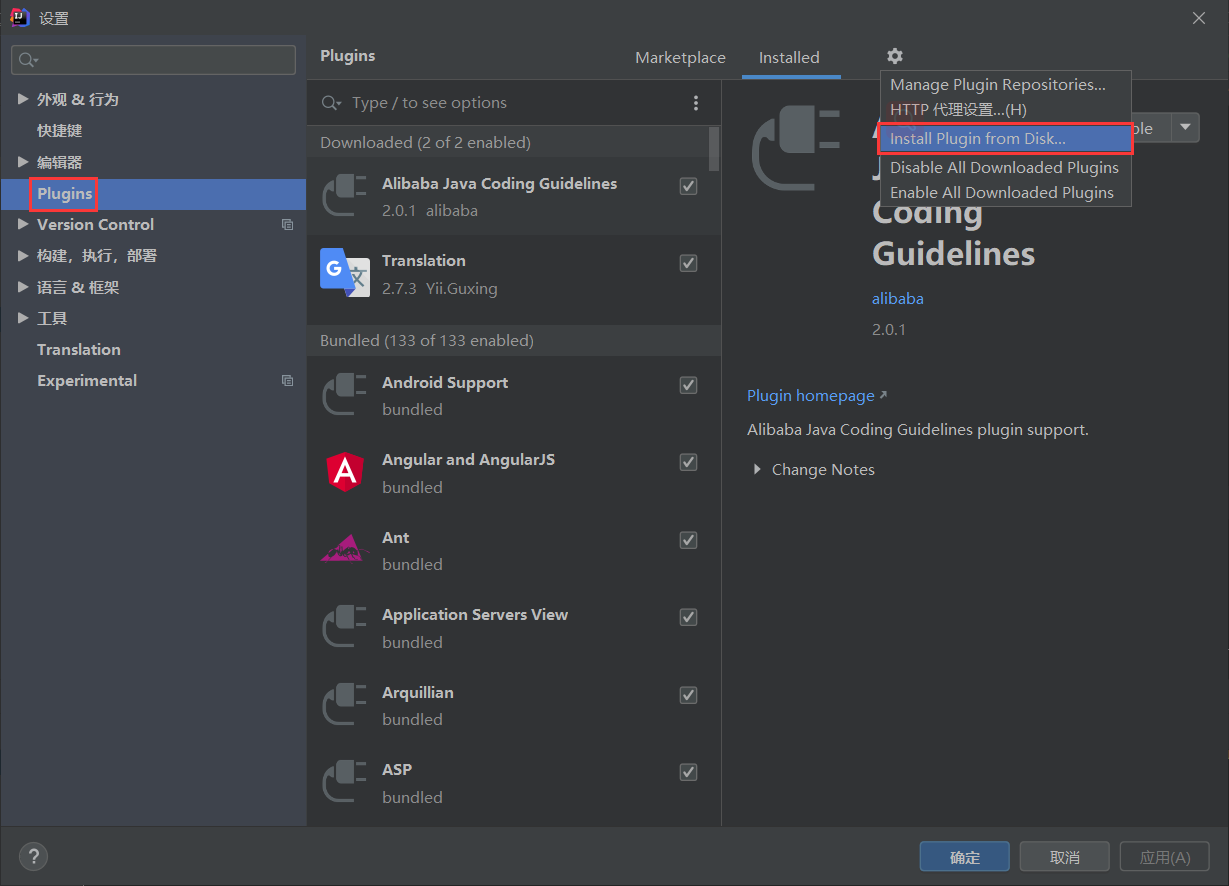
Task: Open the plugin settings gear icon
Action: pos(894,57)
